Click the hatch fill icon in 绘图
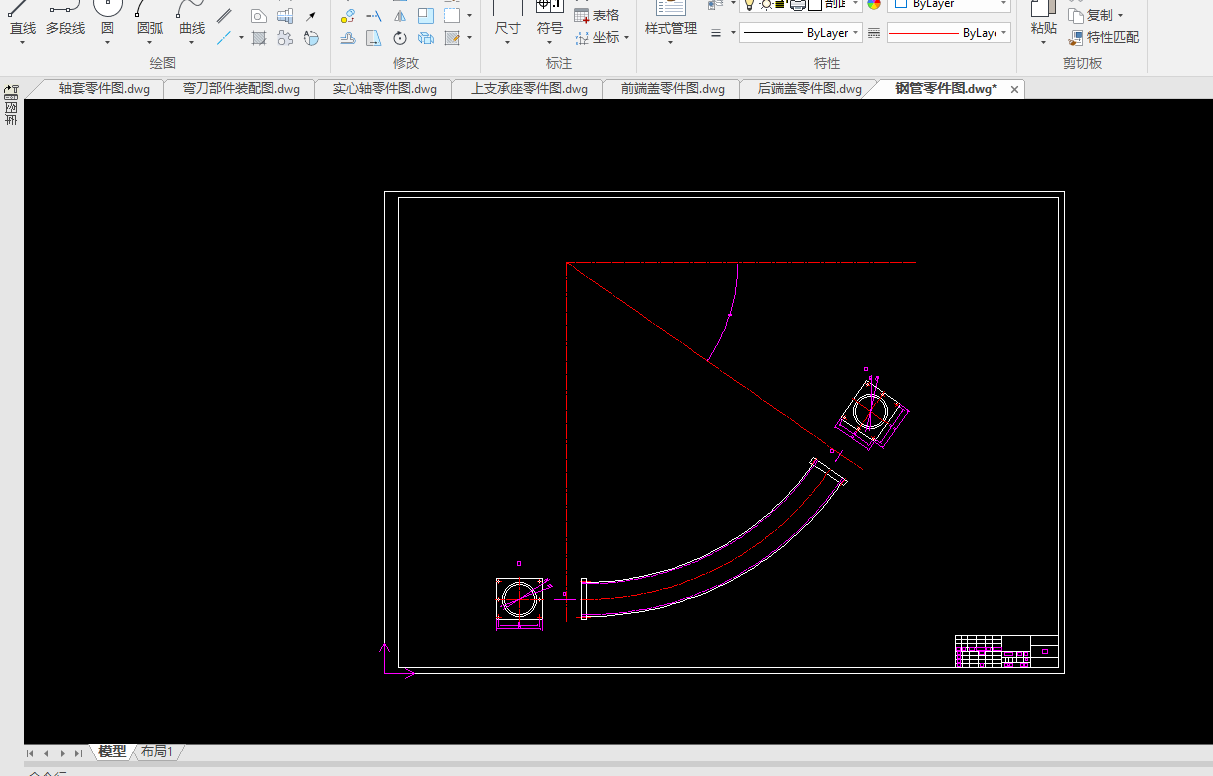 coord(259,38)
